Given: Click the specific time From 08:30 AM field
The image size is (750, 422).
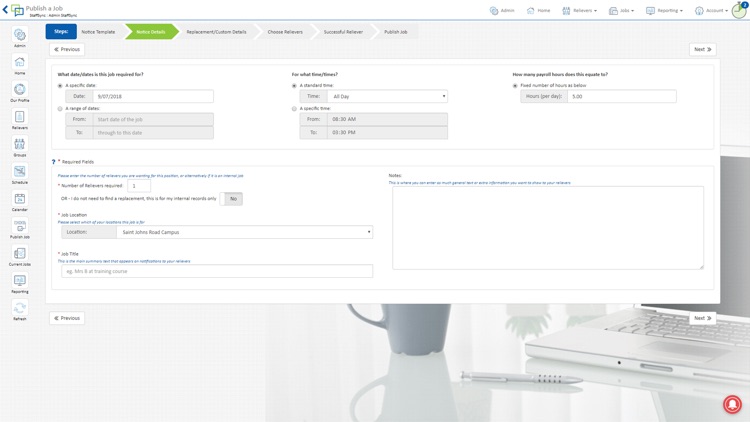Looking at the screenshot, I should coord(387,119).
